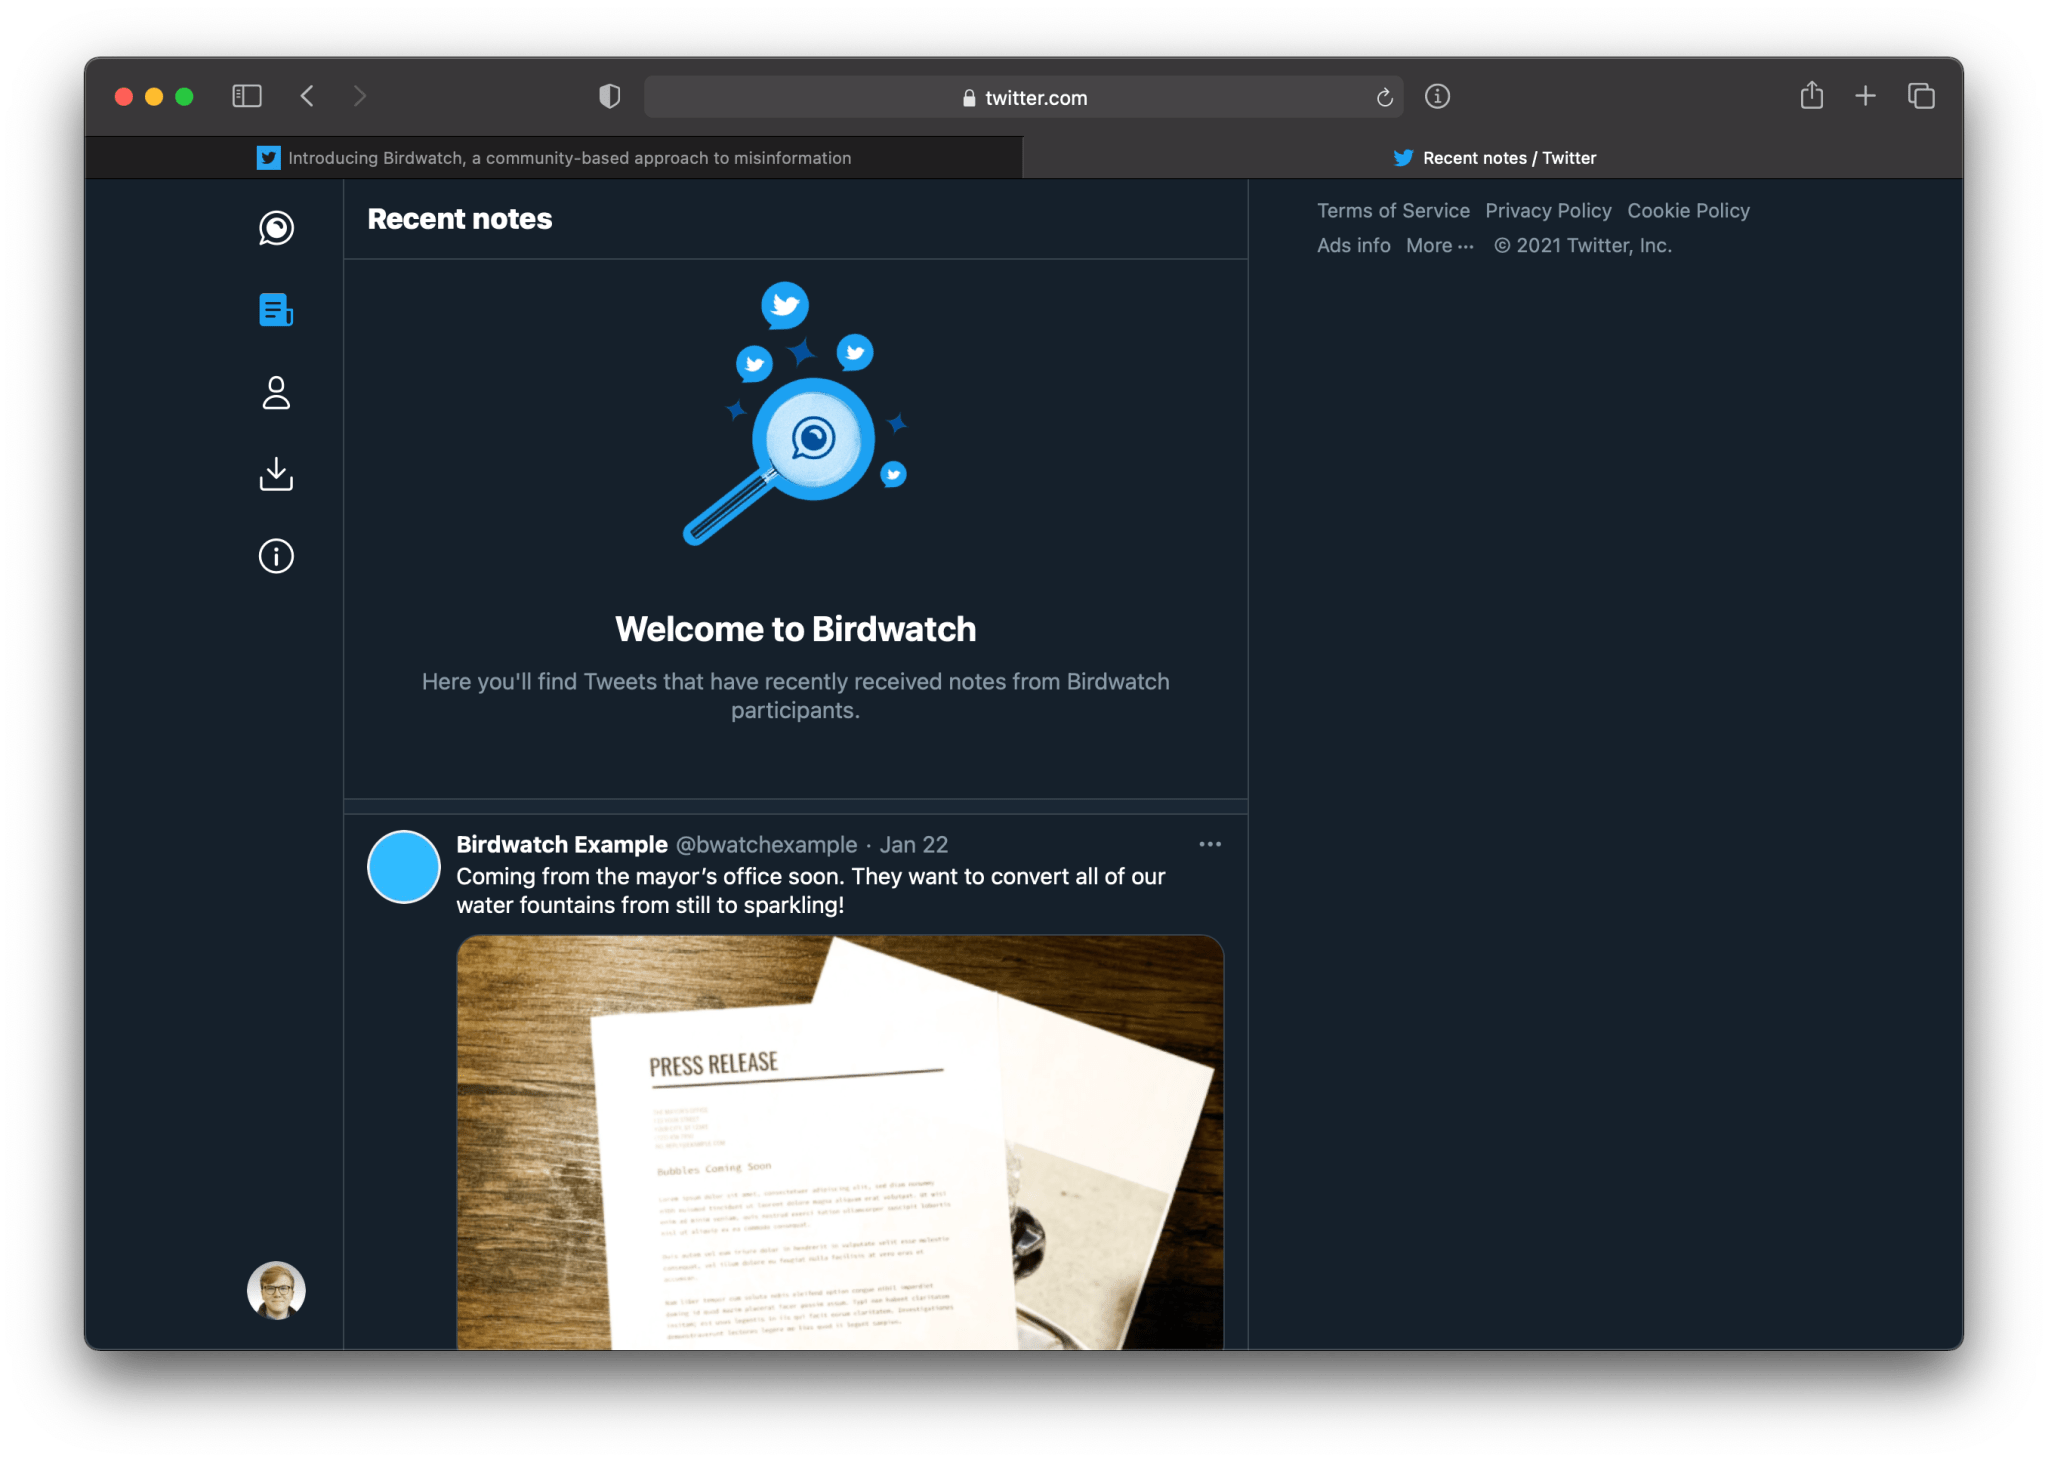Click the Safari privacy shield icon
This screenshot has width=2048, height=1462.
pos(609,97)
